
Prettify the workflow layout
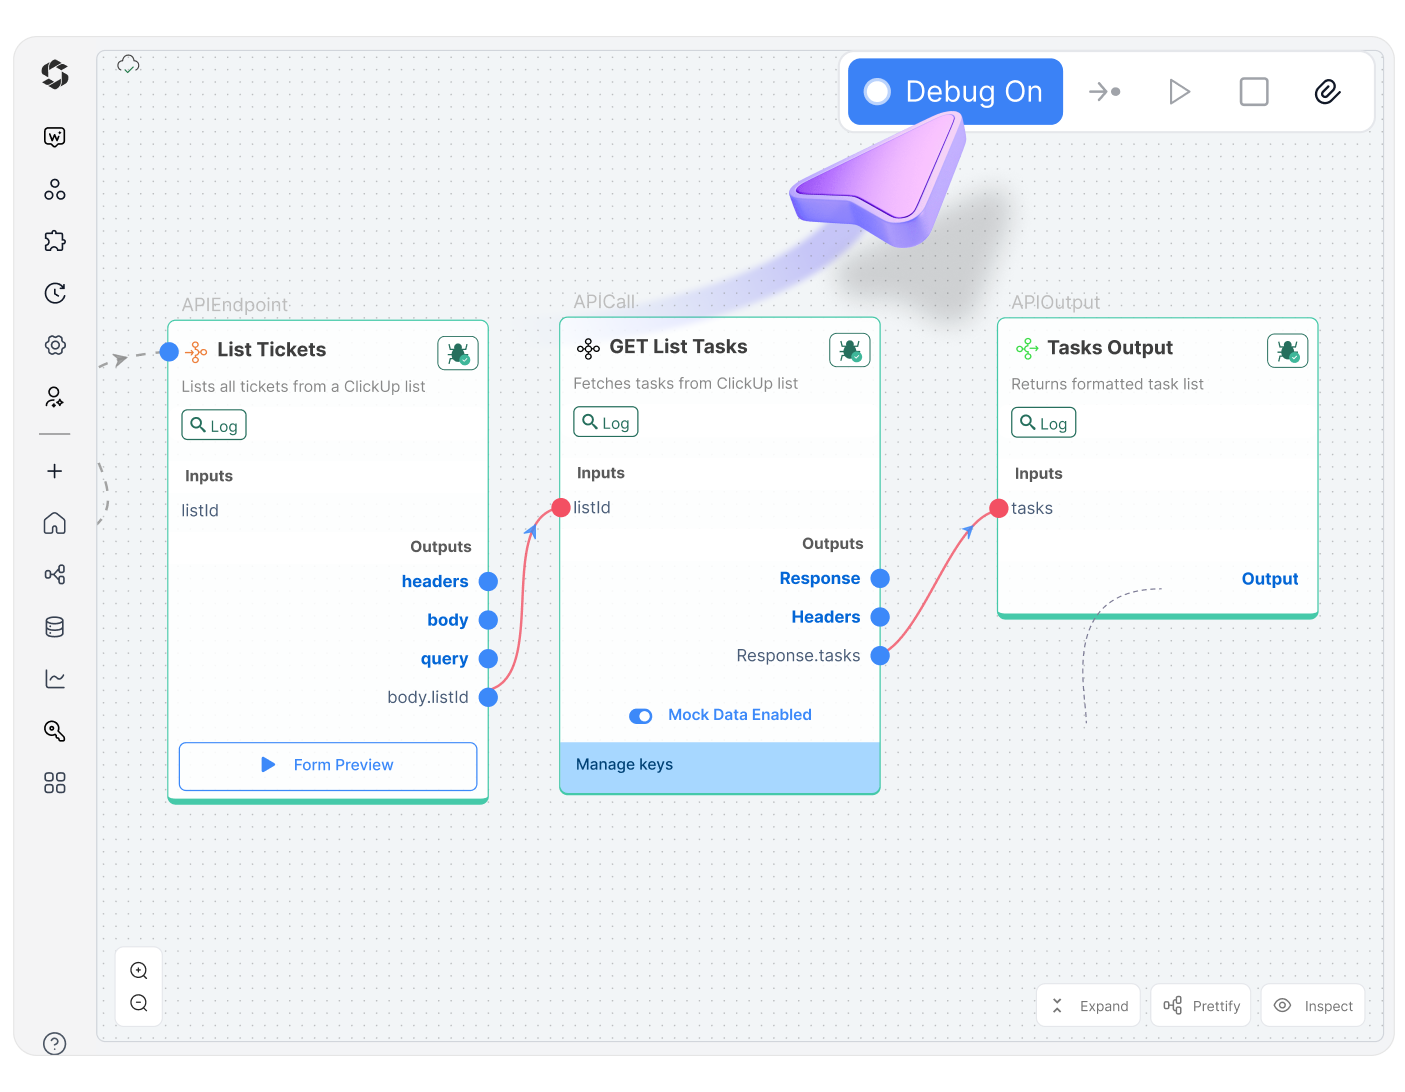(1202, 1006)
